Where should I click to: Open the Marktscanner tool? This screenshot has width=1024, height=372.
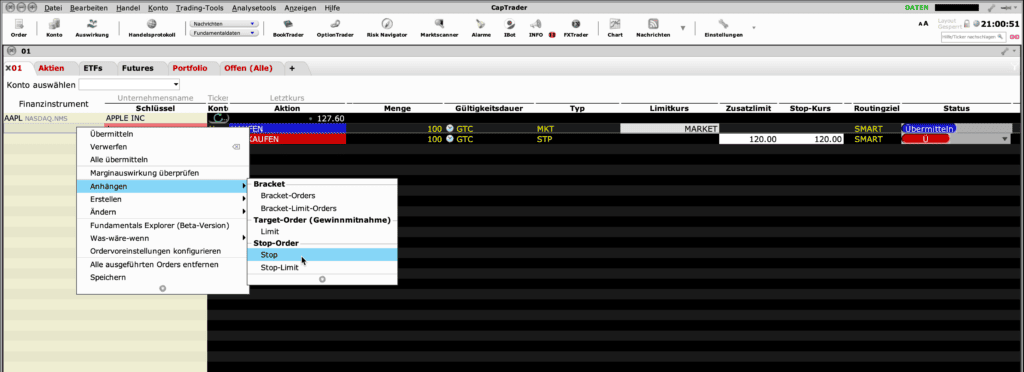coord(439,28)
